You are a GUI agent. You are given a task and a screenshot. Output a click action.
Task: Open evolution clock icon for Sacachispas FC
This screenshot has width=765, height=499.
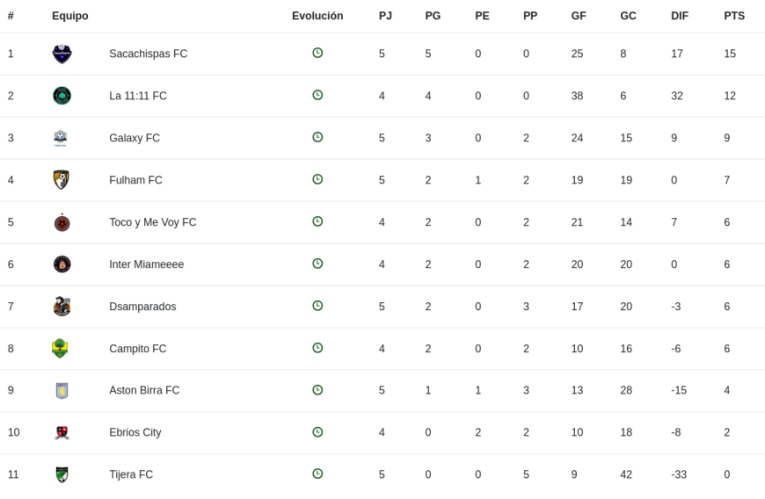click(318, 53)
